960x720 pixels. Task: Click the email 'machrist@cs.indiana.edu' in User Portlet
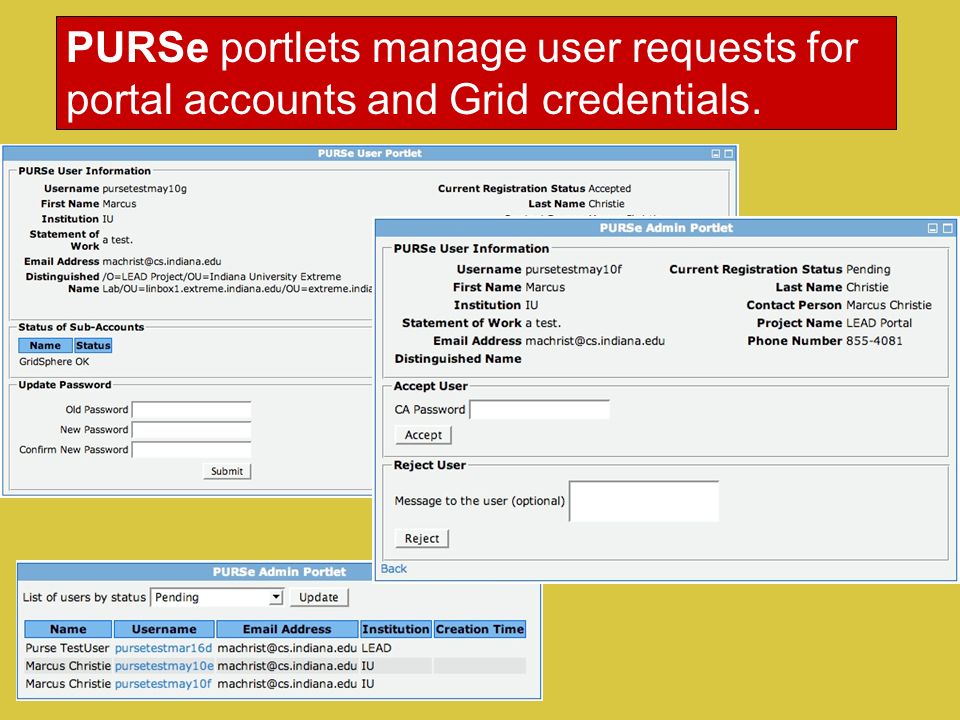[162, 261]
